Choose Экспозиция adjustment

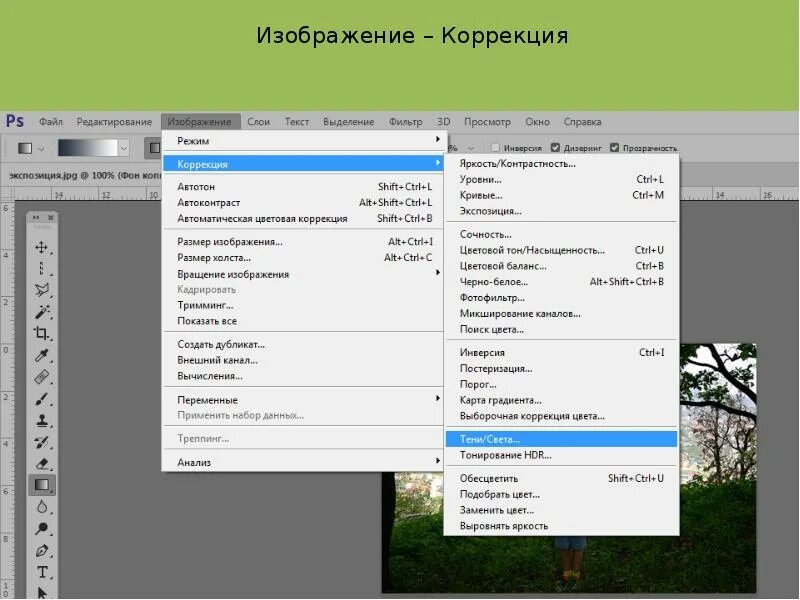(561, 211)
